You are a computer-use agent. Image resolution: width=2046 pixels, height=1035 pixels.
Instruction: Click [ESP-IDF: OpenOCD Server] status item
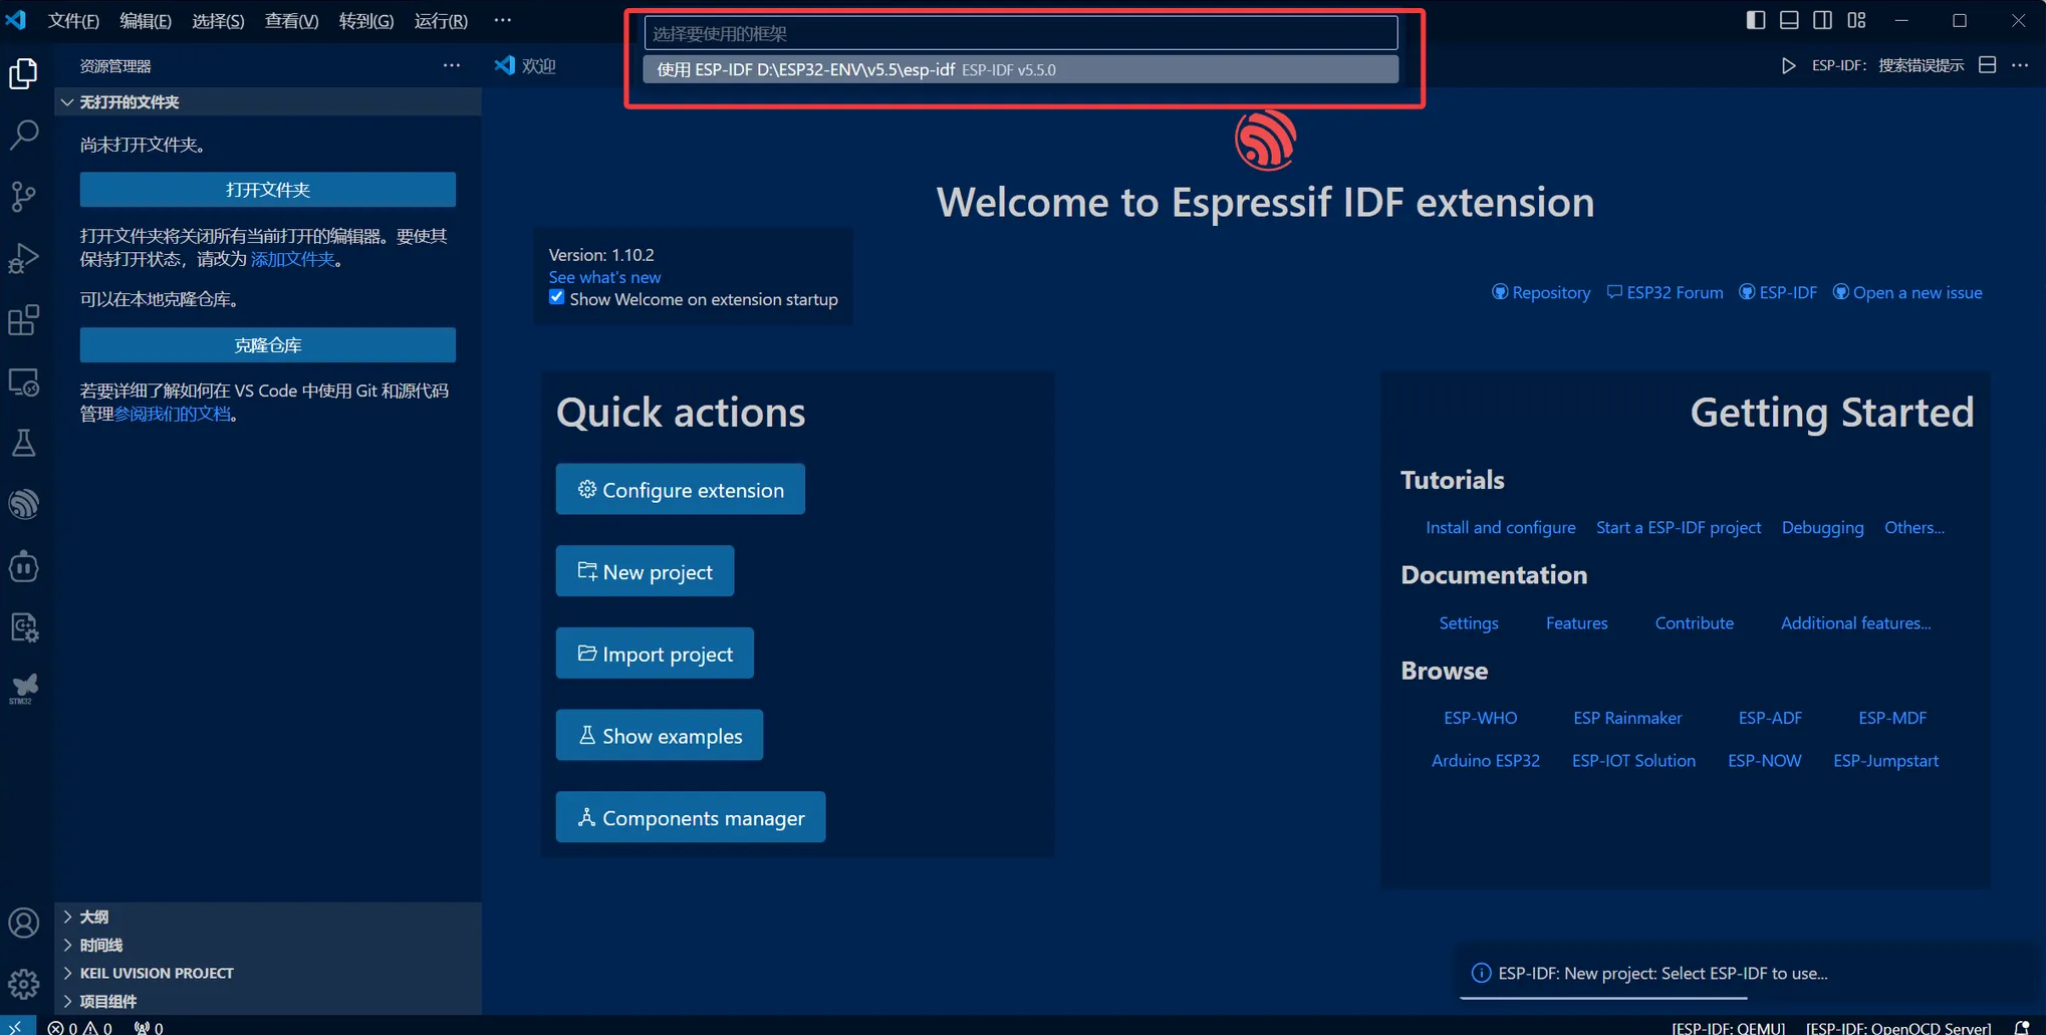tap(1898, 1027)
